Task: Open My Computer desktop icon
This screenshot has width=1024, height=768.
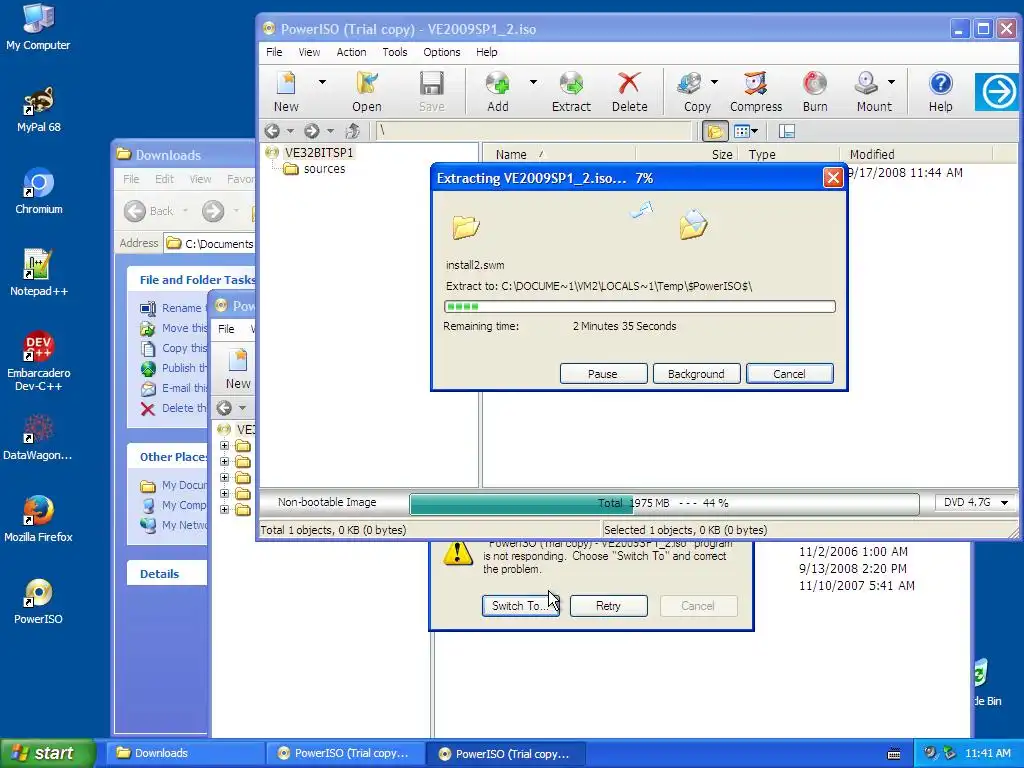Action: point(39,27)
